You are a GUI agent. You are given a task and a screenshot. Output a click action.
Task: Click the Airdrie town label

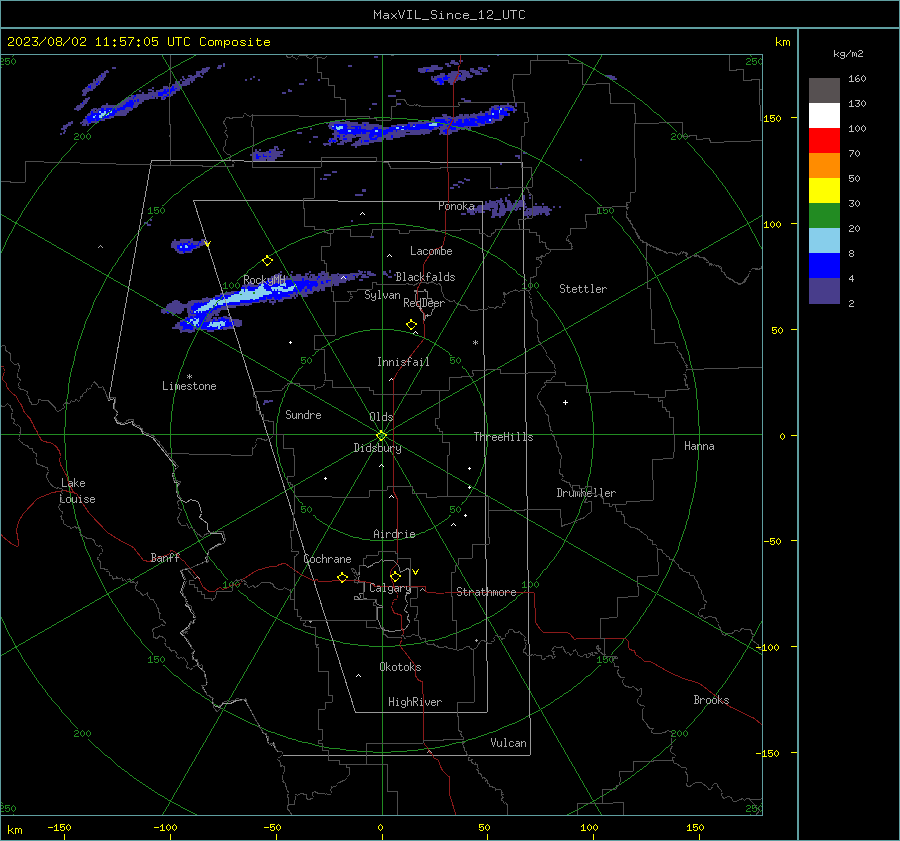click(394, 534)
